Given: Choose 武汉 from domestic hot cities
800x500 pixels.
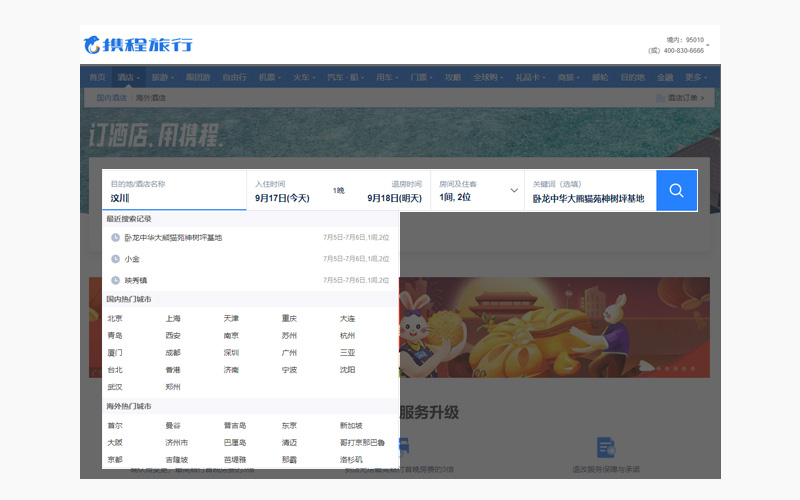Looking at the screenshot, I should point(115,387).
